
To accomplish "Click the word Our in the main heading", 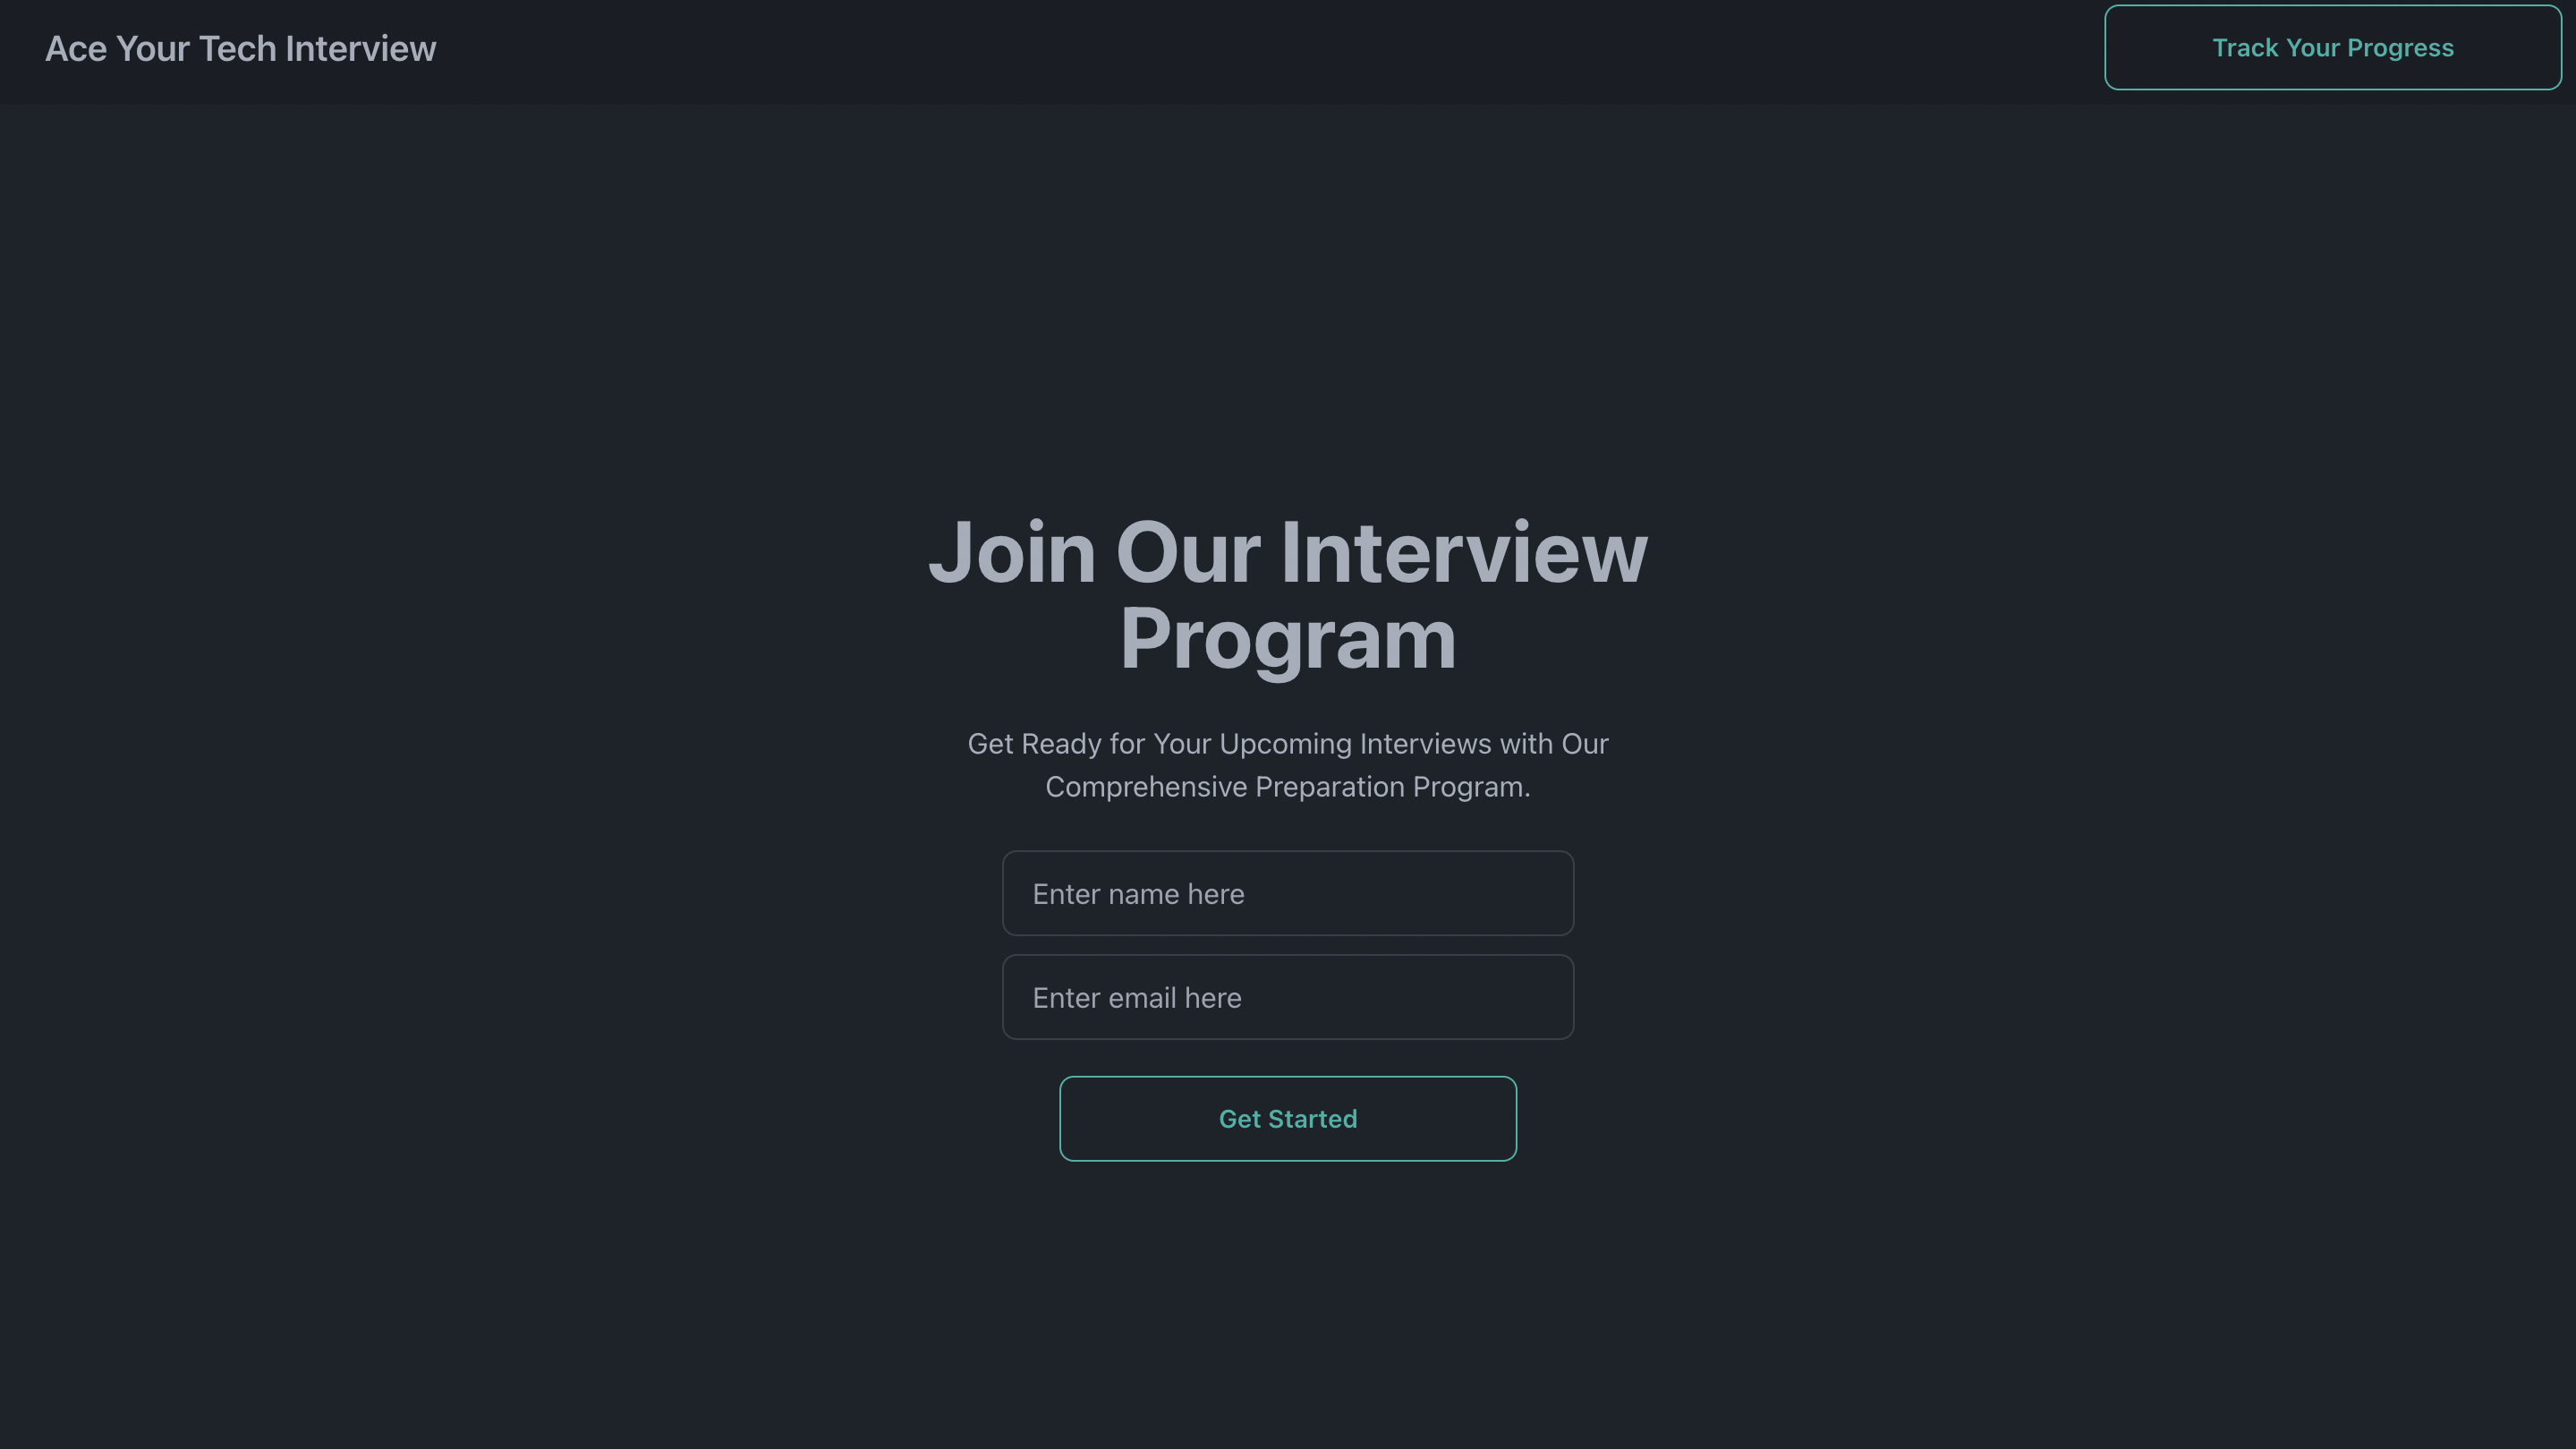I will (x=1188, y=553).
